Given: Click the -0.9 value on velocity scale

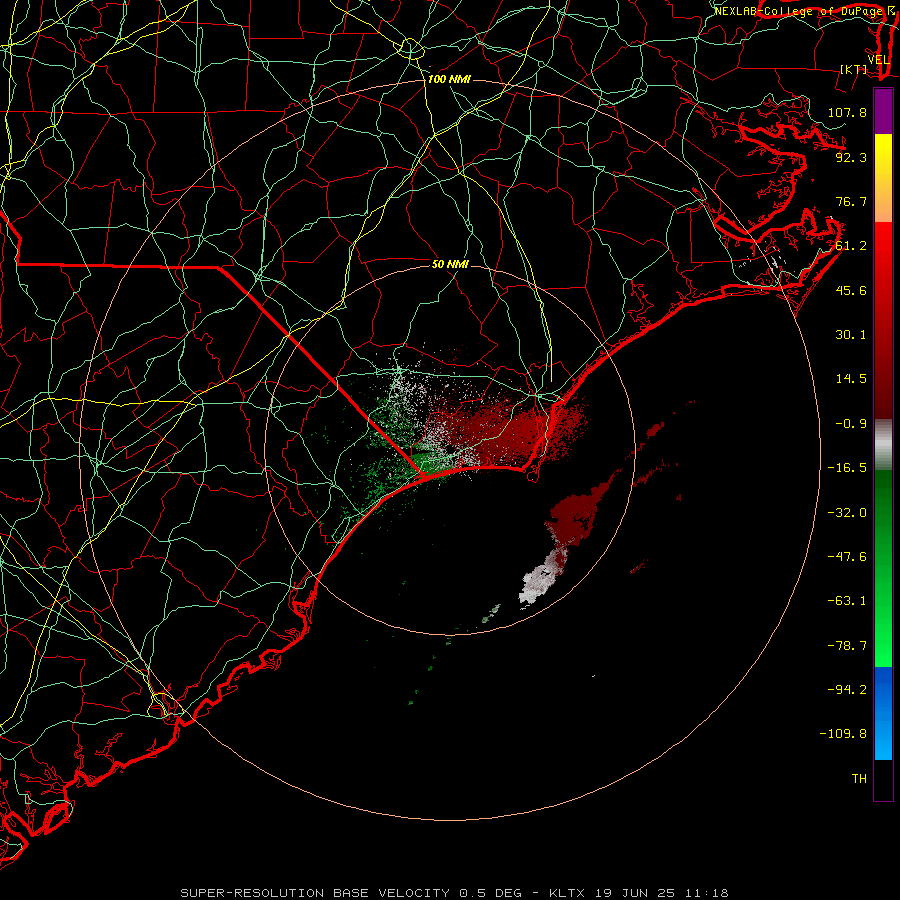Looking at the screenshot, I should tap(851, 424).
